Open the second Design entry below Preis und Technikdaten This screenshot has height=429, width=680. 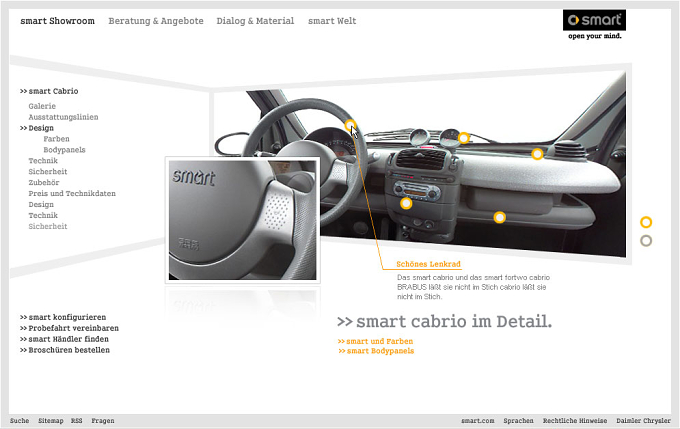click(x=41, y=204)
